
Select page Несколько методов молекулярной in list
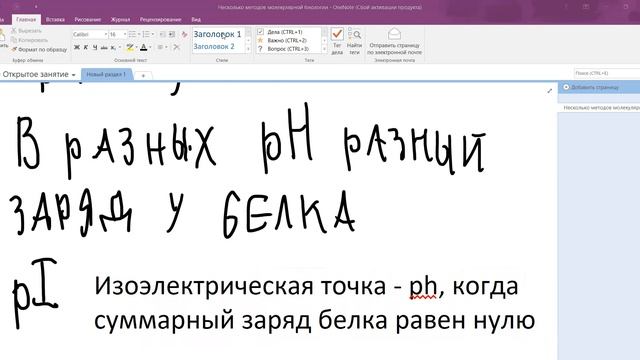point(600,108)
